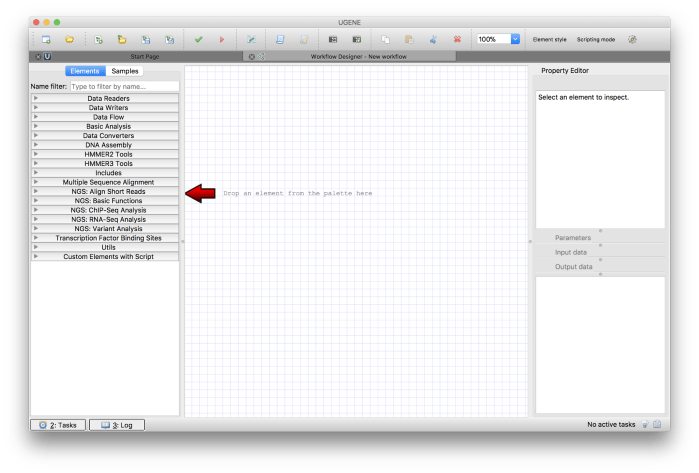Switch palette to the Elements view
699x473 pixels.
[x=85, y=71]
